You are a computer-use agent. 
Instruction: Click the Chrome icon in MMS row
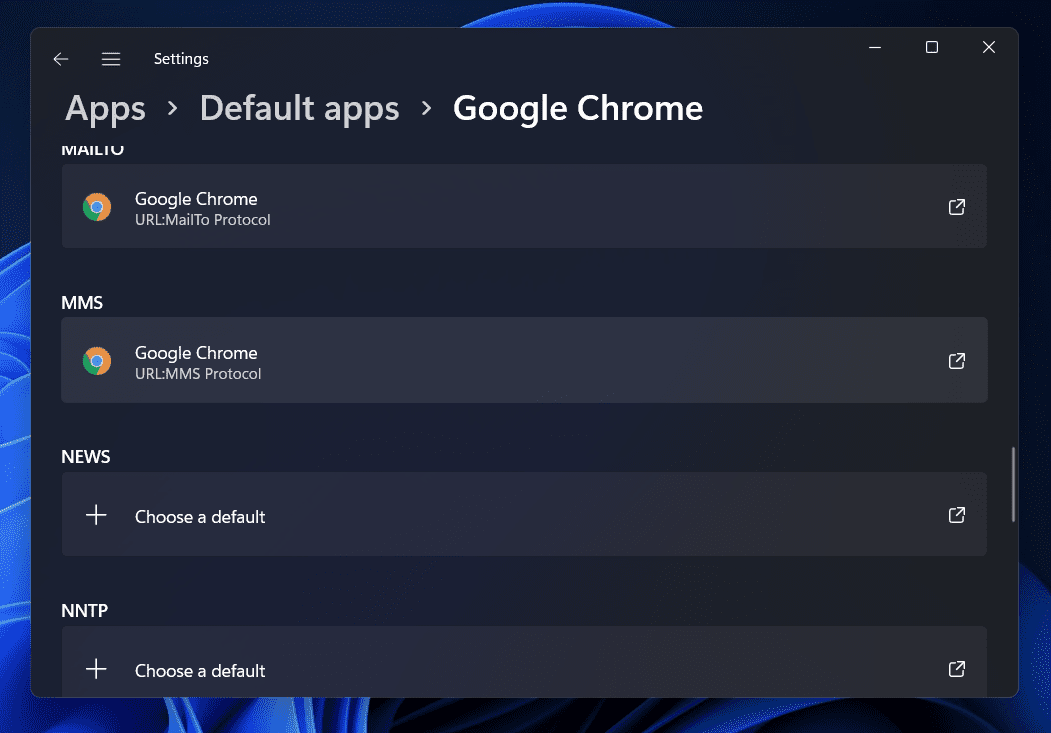(97, 361)
